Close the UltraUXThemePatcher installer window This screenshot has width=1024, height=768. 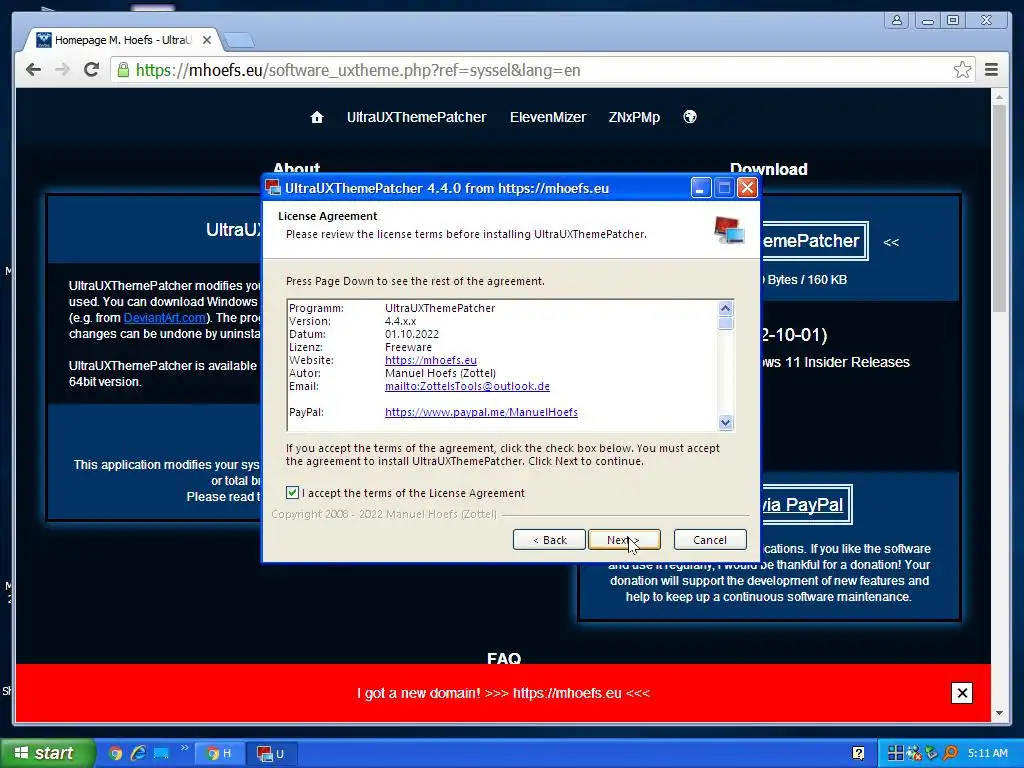click(747, 188)
